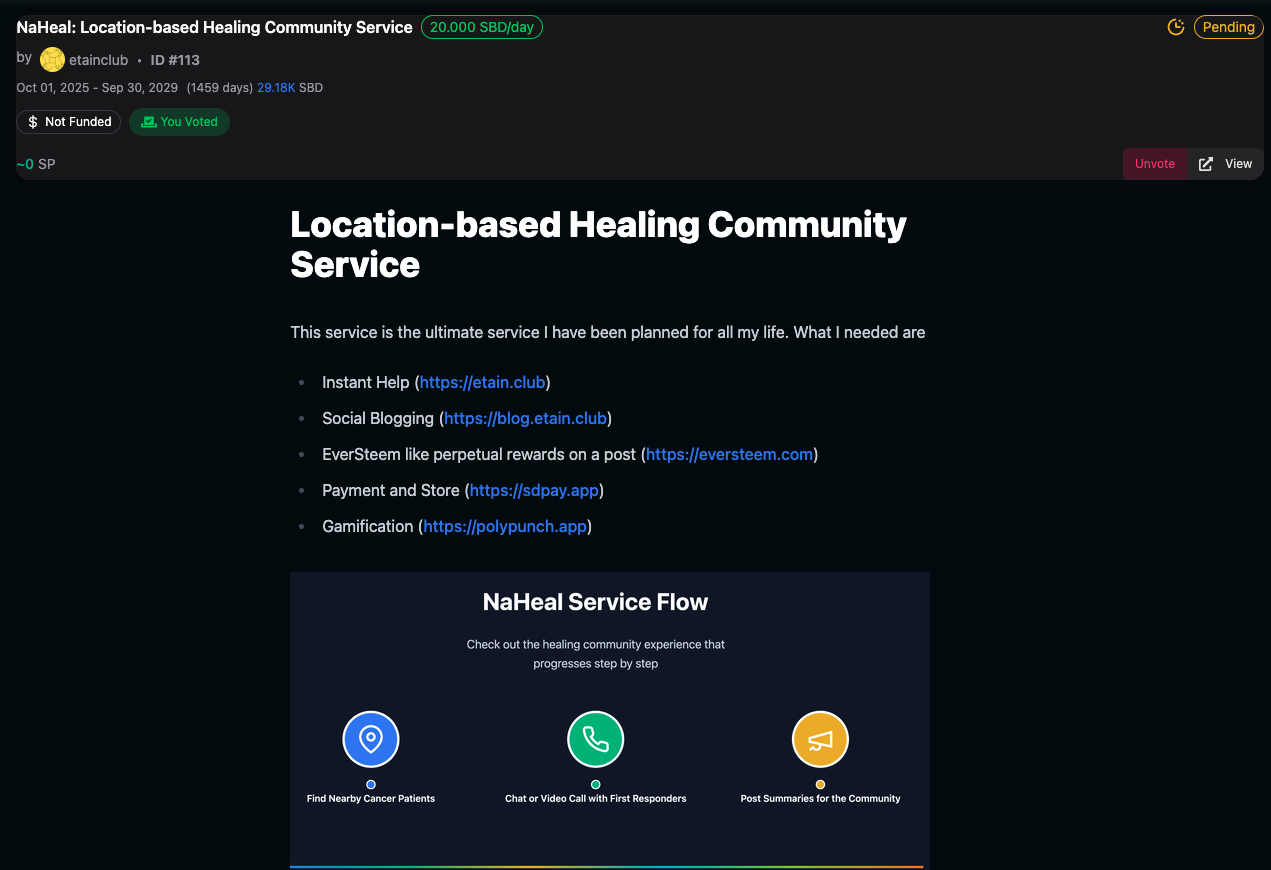Open the https://etain.club link
The height and width of the screenshot is (870, 1271).
pos(483,382)
